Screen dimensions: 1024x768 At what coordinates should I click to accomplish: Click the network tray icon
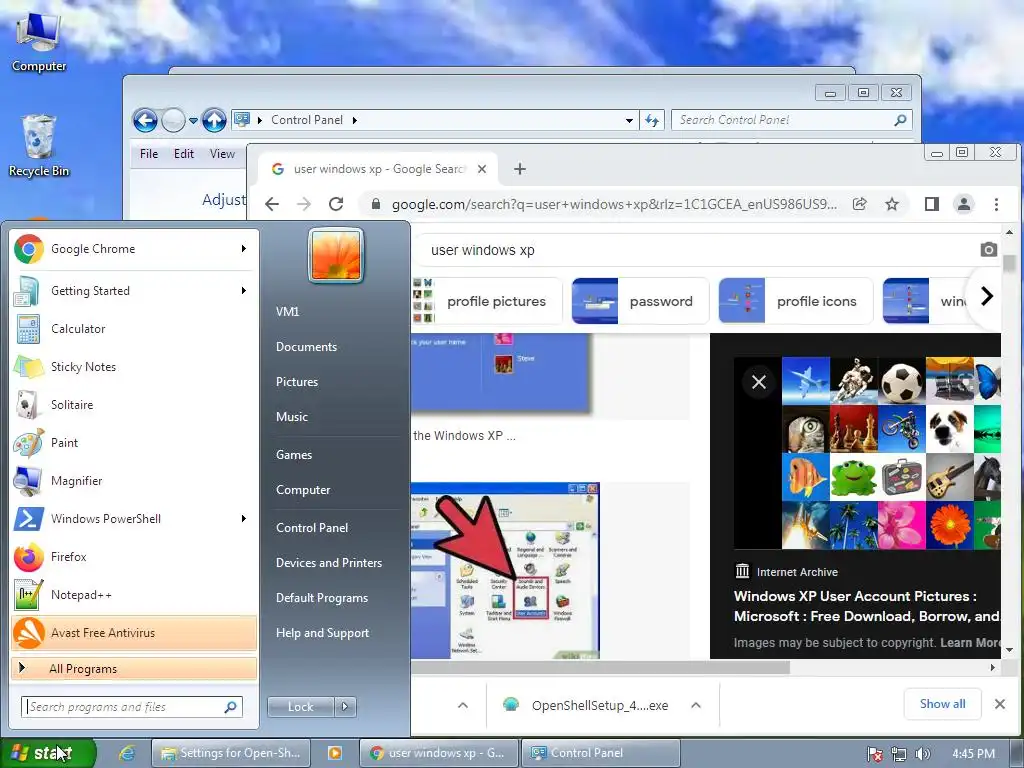coord(899,754)
